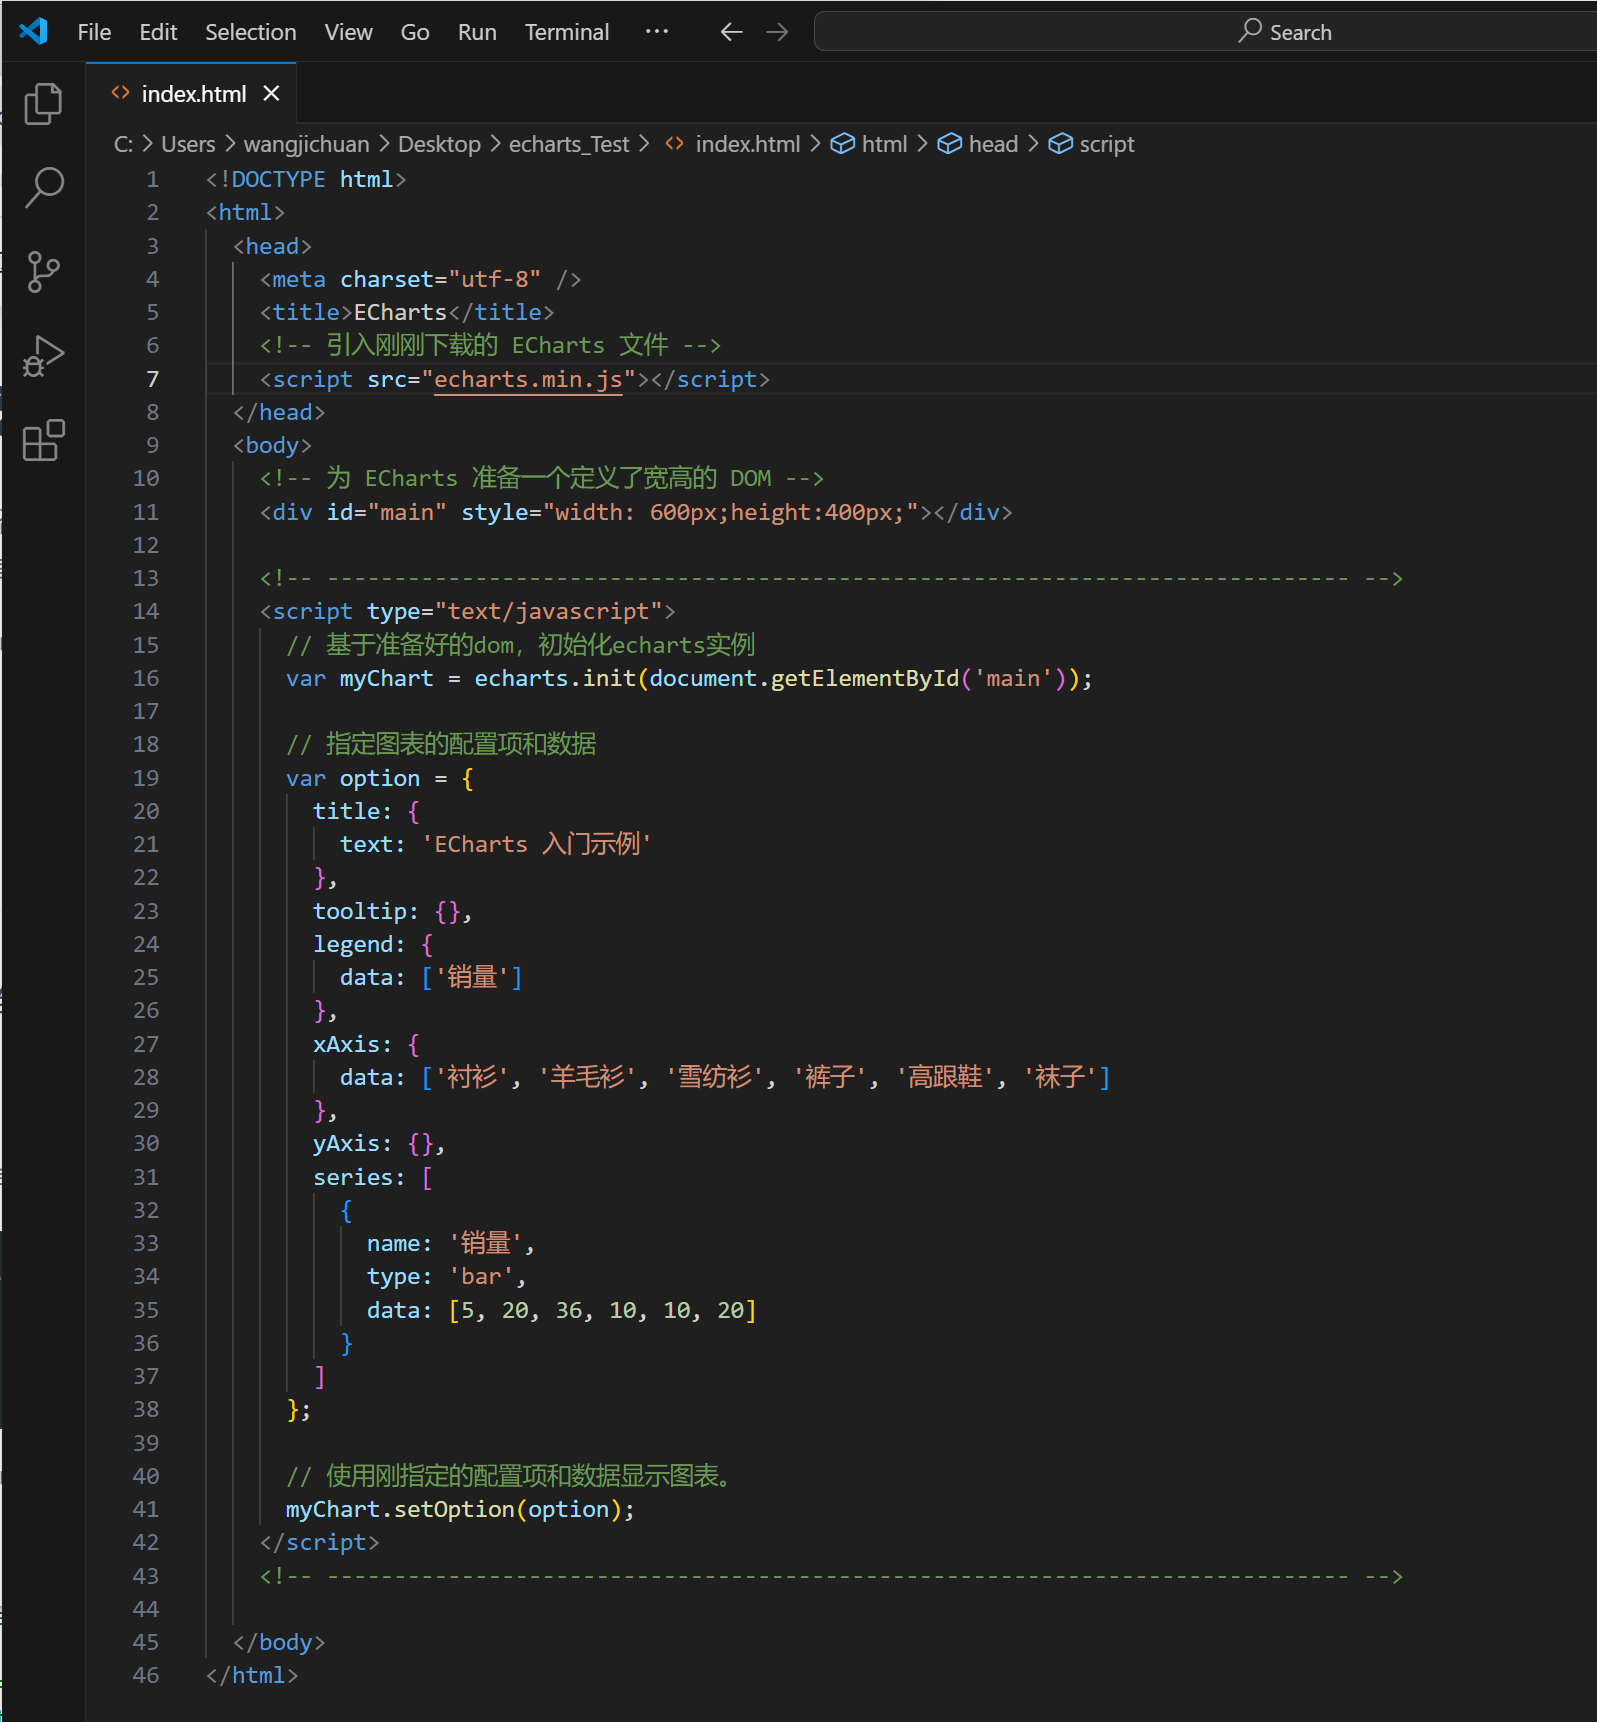
Task: Click 'var option' declaration on line 19
Action: pyautogui.click(x=353, y=778)
